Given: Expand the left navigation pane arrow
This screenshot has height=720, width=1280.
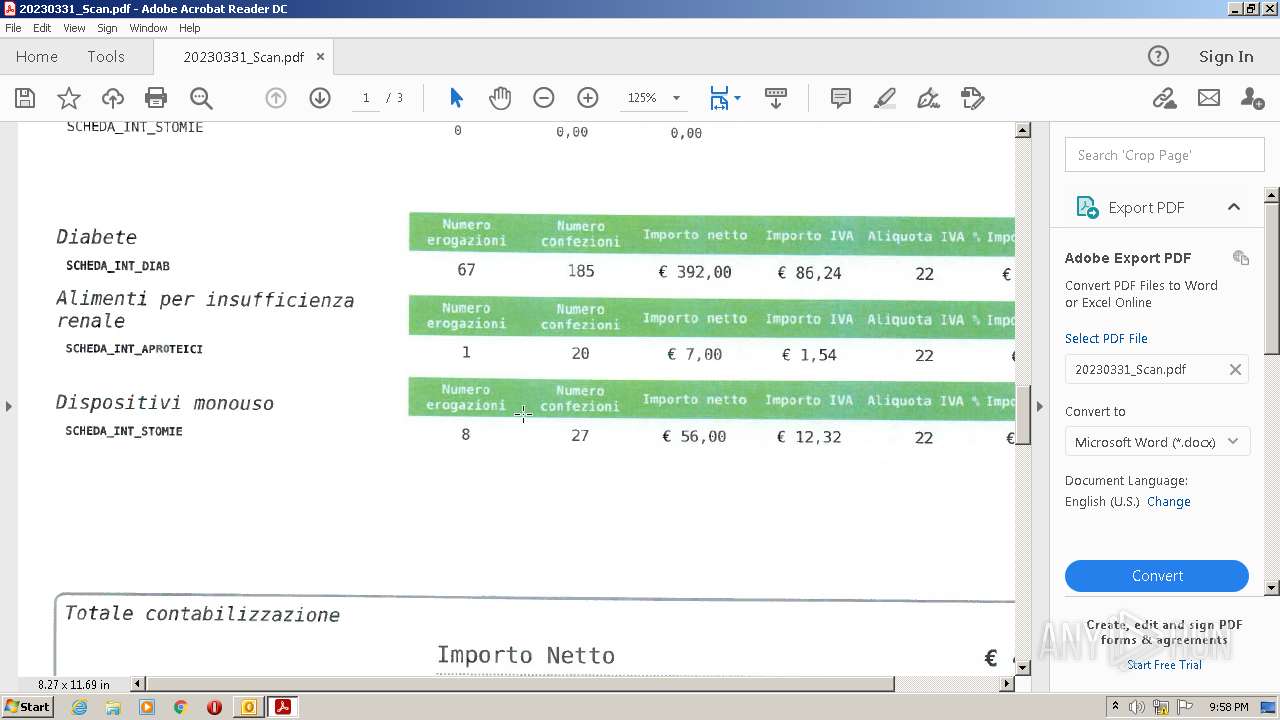Looking at the screenshot, I should point(9,406).
